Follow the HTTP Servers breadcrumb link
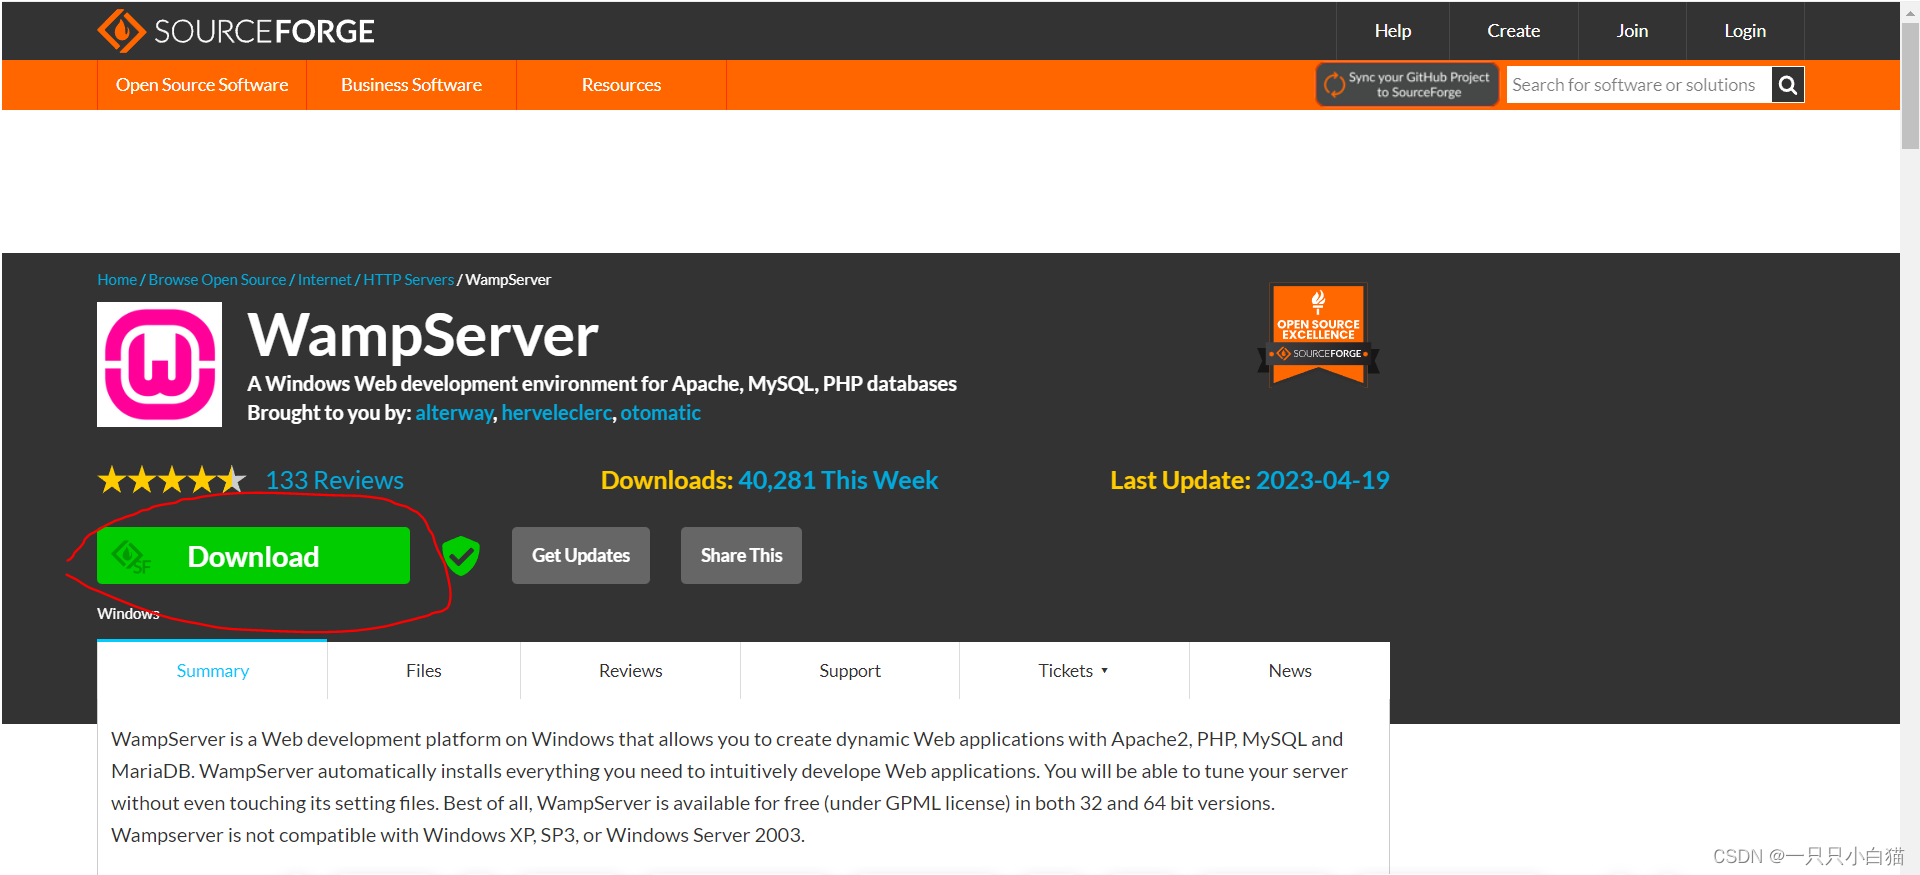 point(408,280)
